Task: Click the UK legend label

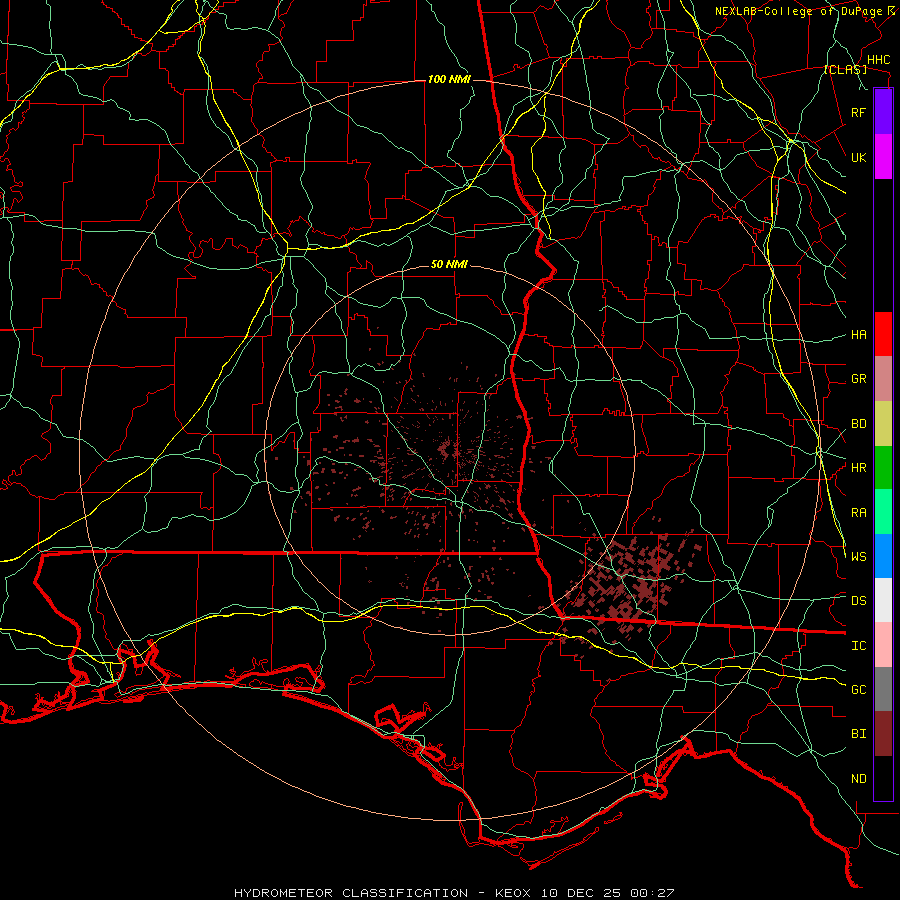Action: pyautogui.click(x=858, y=157)
